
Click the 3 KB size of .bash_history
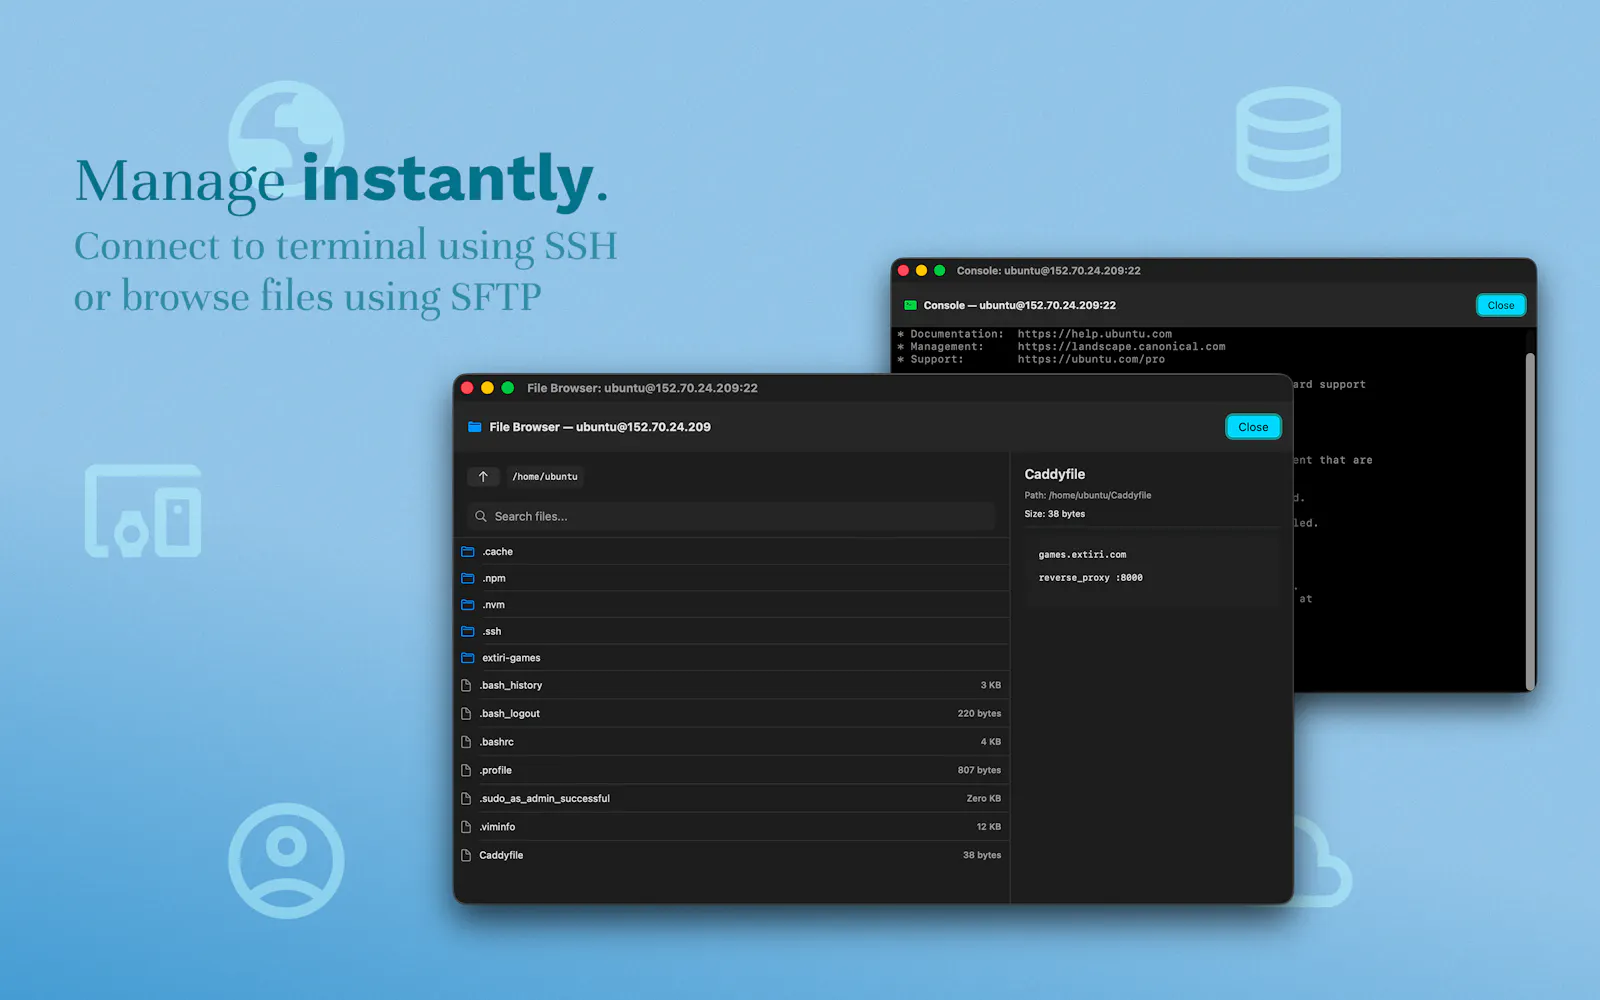click(990, 685)
